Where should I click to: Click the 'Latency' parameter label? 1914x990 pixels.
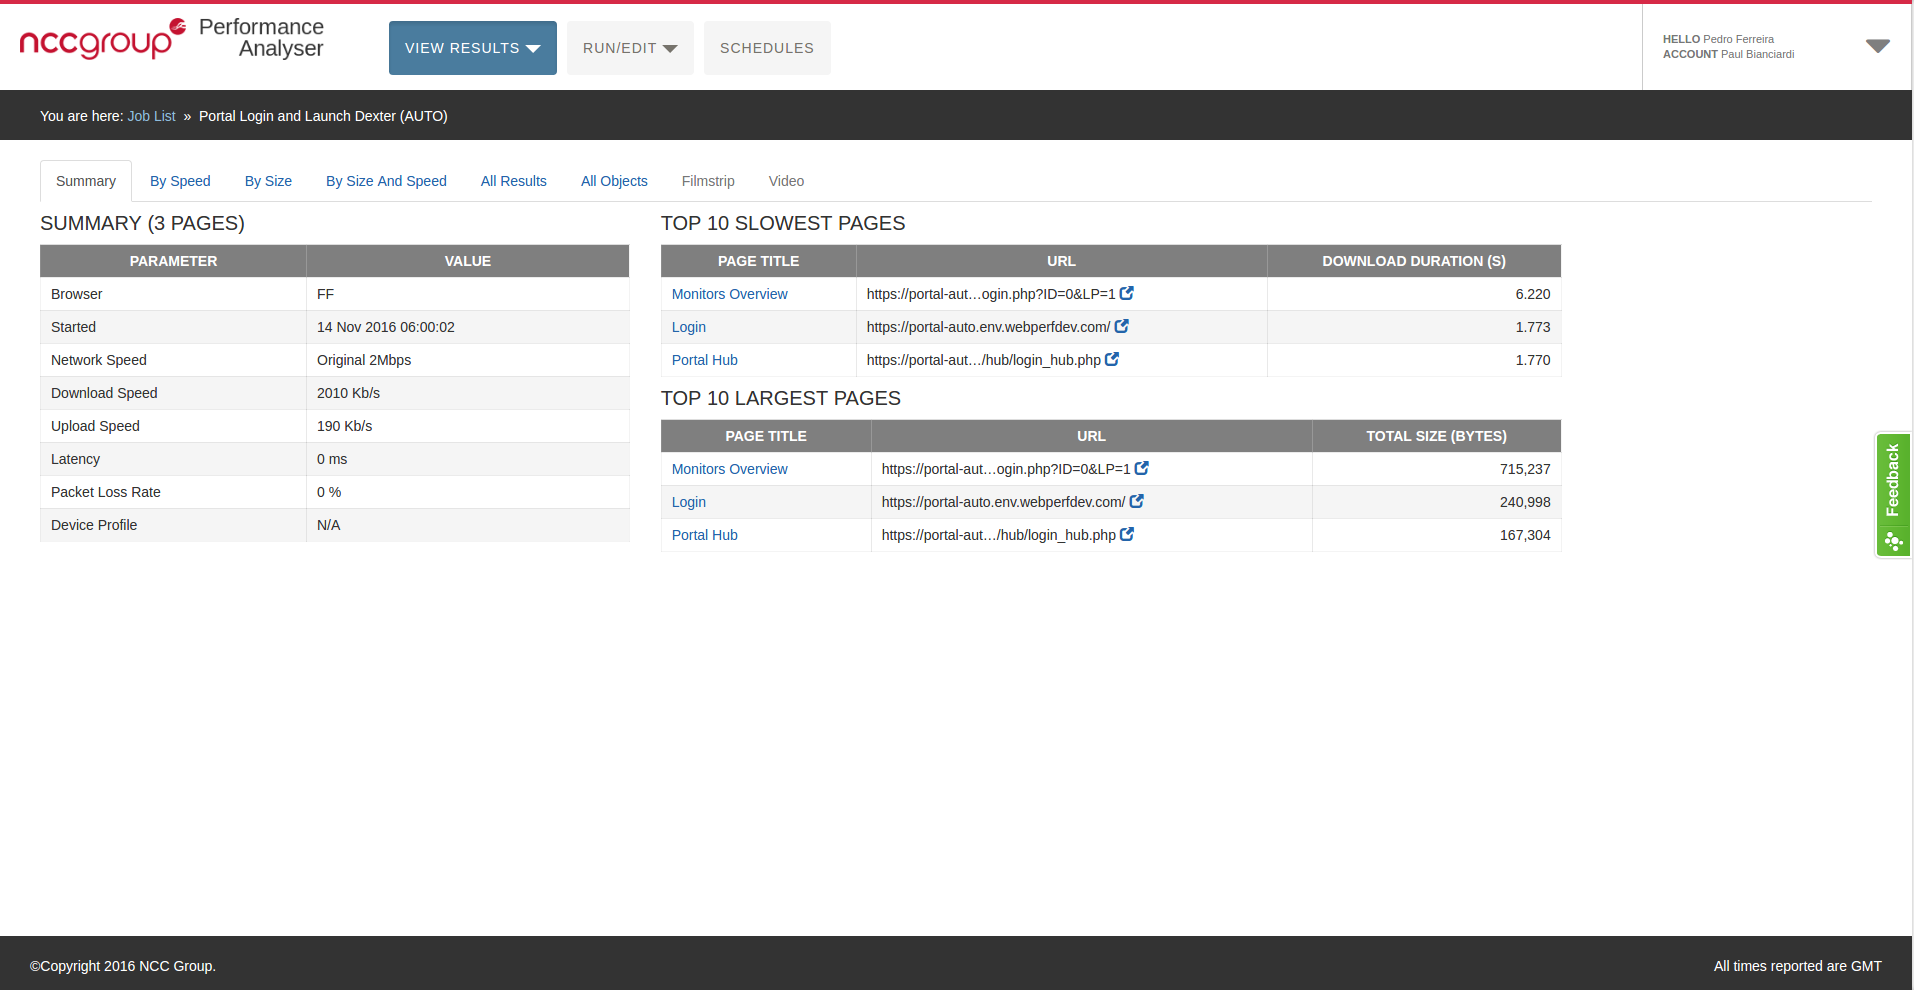pos(76,459)
